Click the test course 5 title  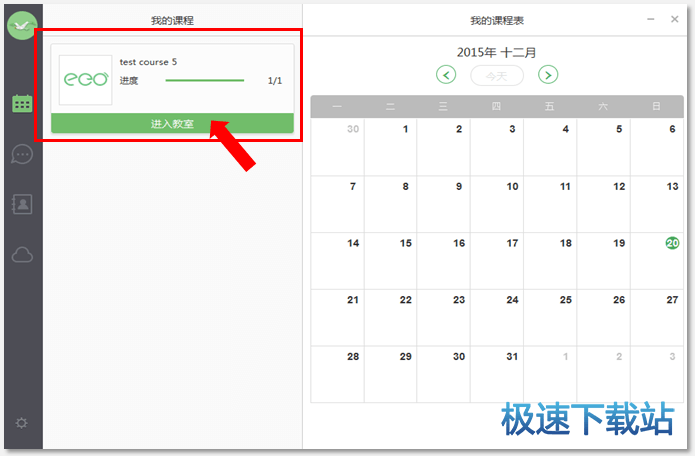[148, 62]
